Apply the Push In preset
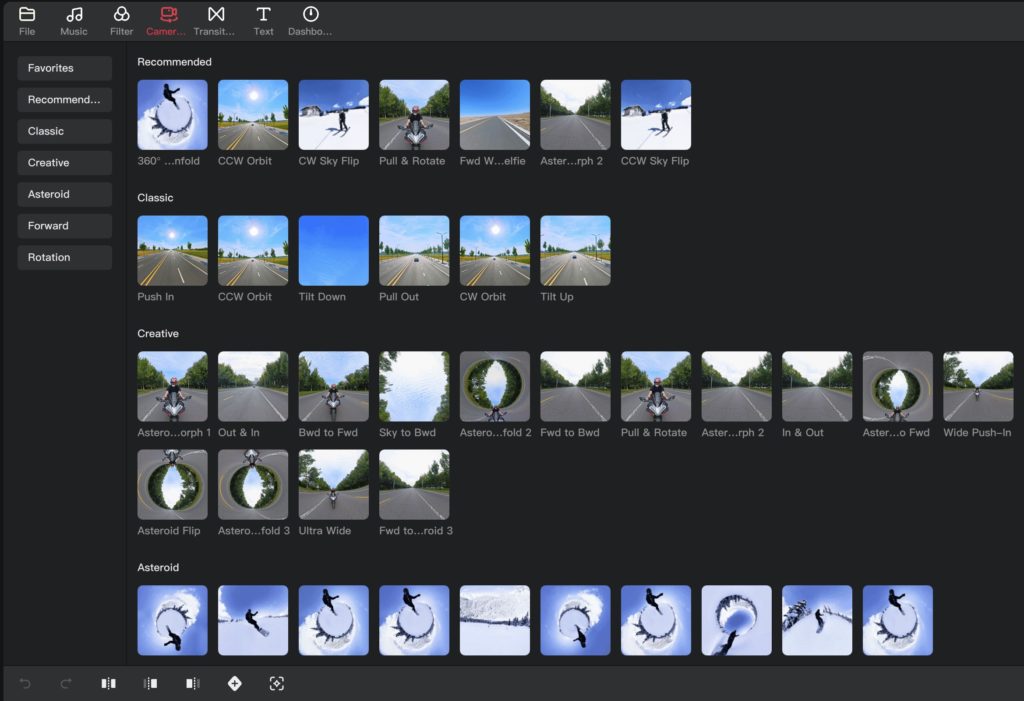1024x701 pixels. pos(172,251)
